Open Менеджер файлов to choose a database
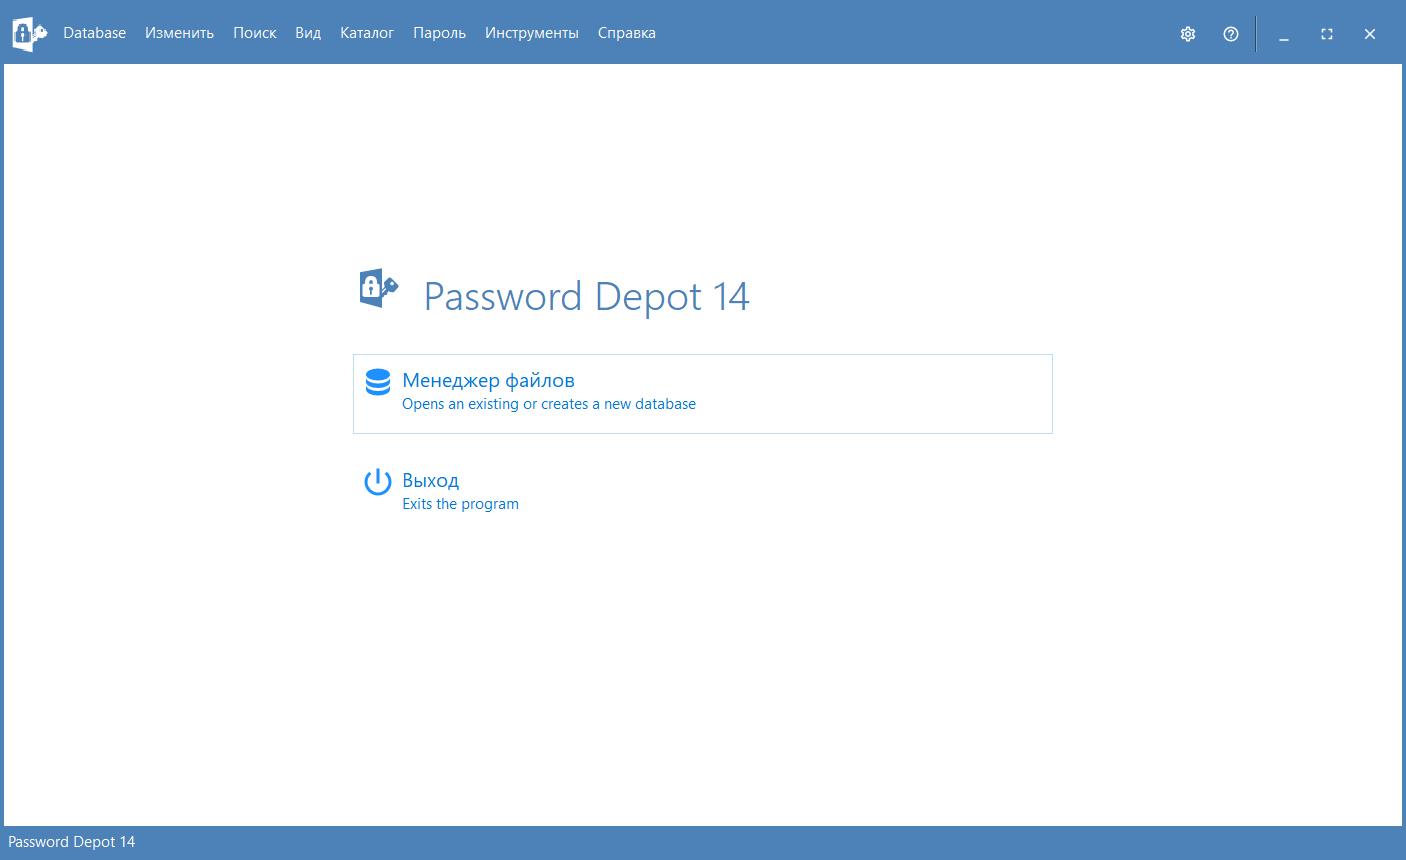Image resolution: width=1406 pixels, height=860 pixels. (488, 381)
